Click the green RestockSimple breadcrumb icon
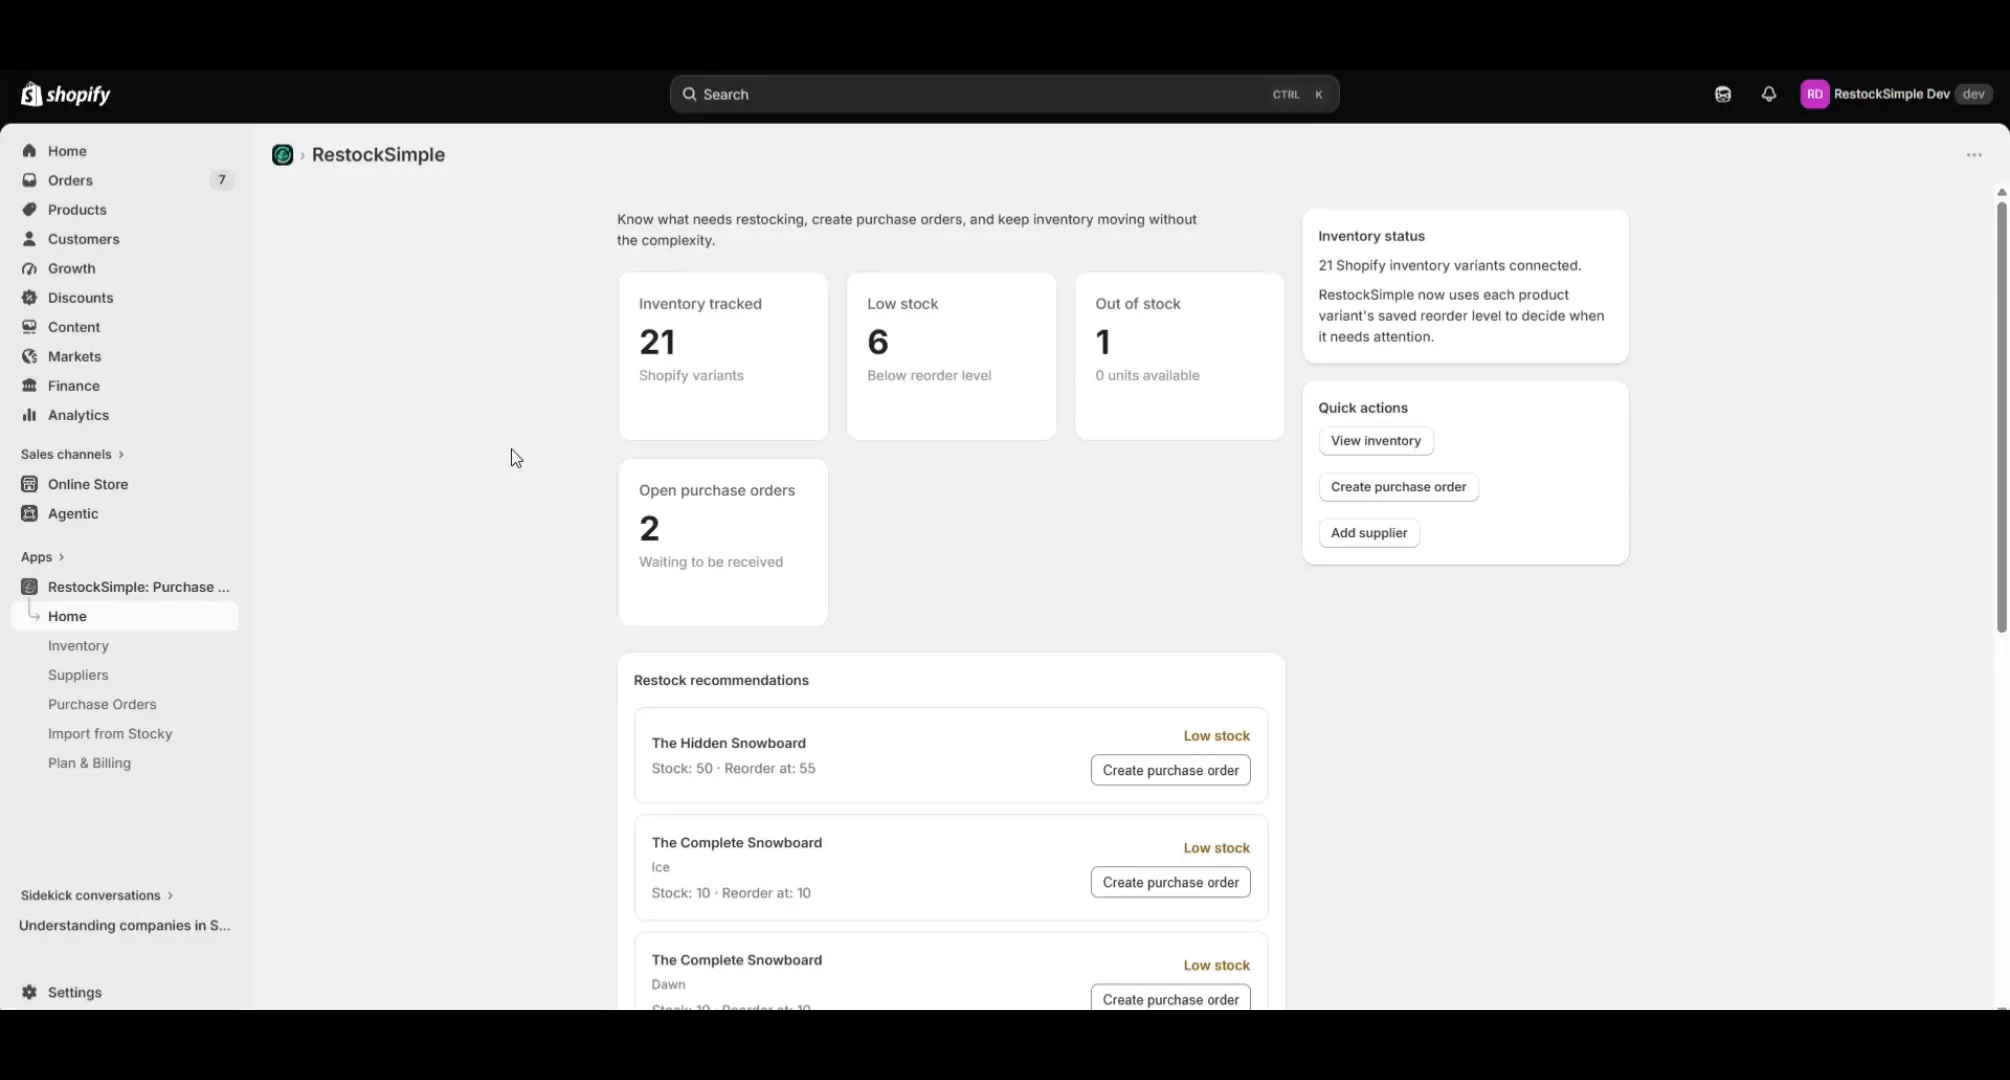The height and width of the screenshot is (1080, 2010). pos(283,155)
